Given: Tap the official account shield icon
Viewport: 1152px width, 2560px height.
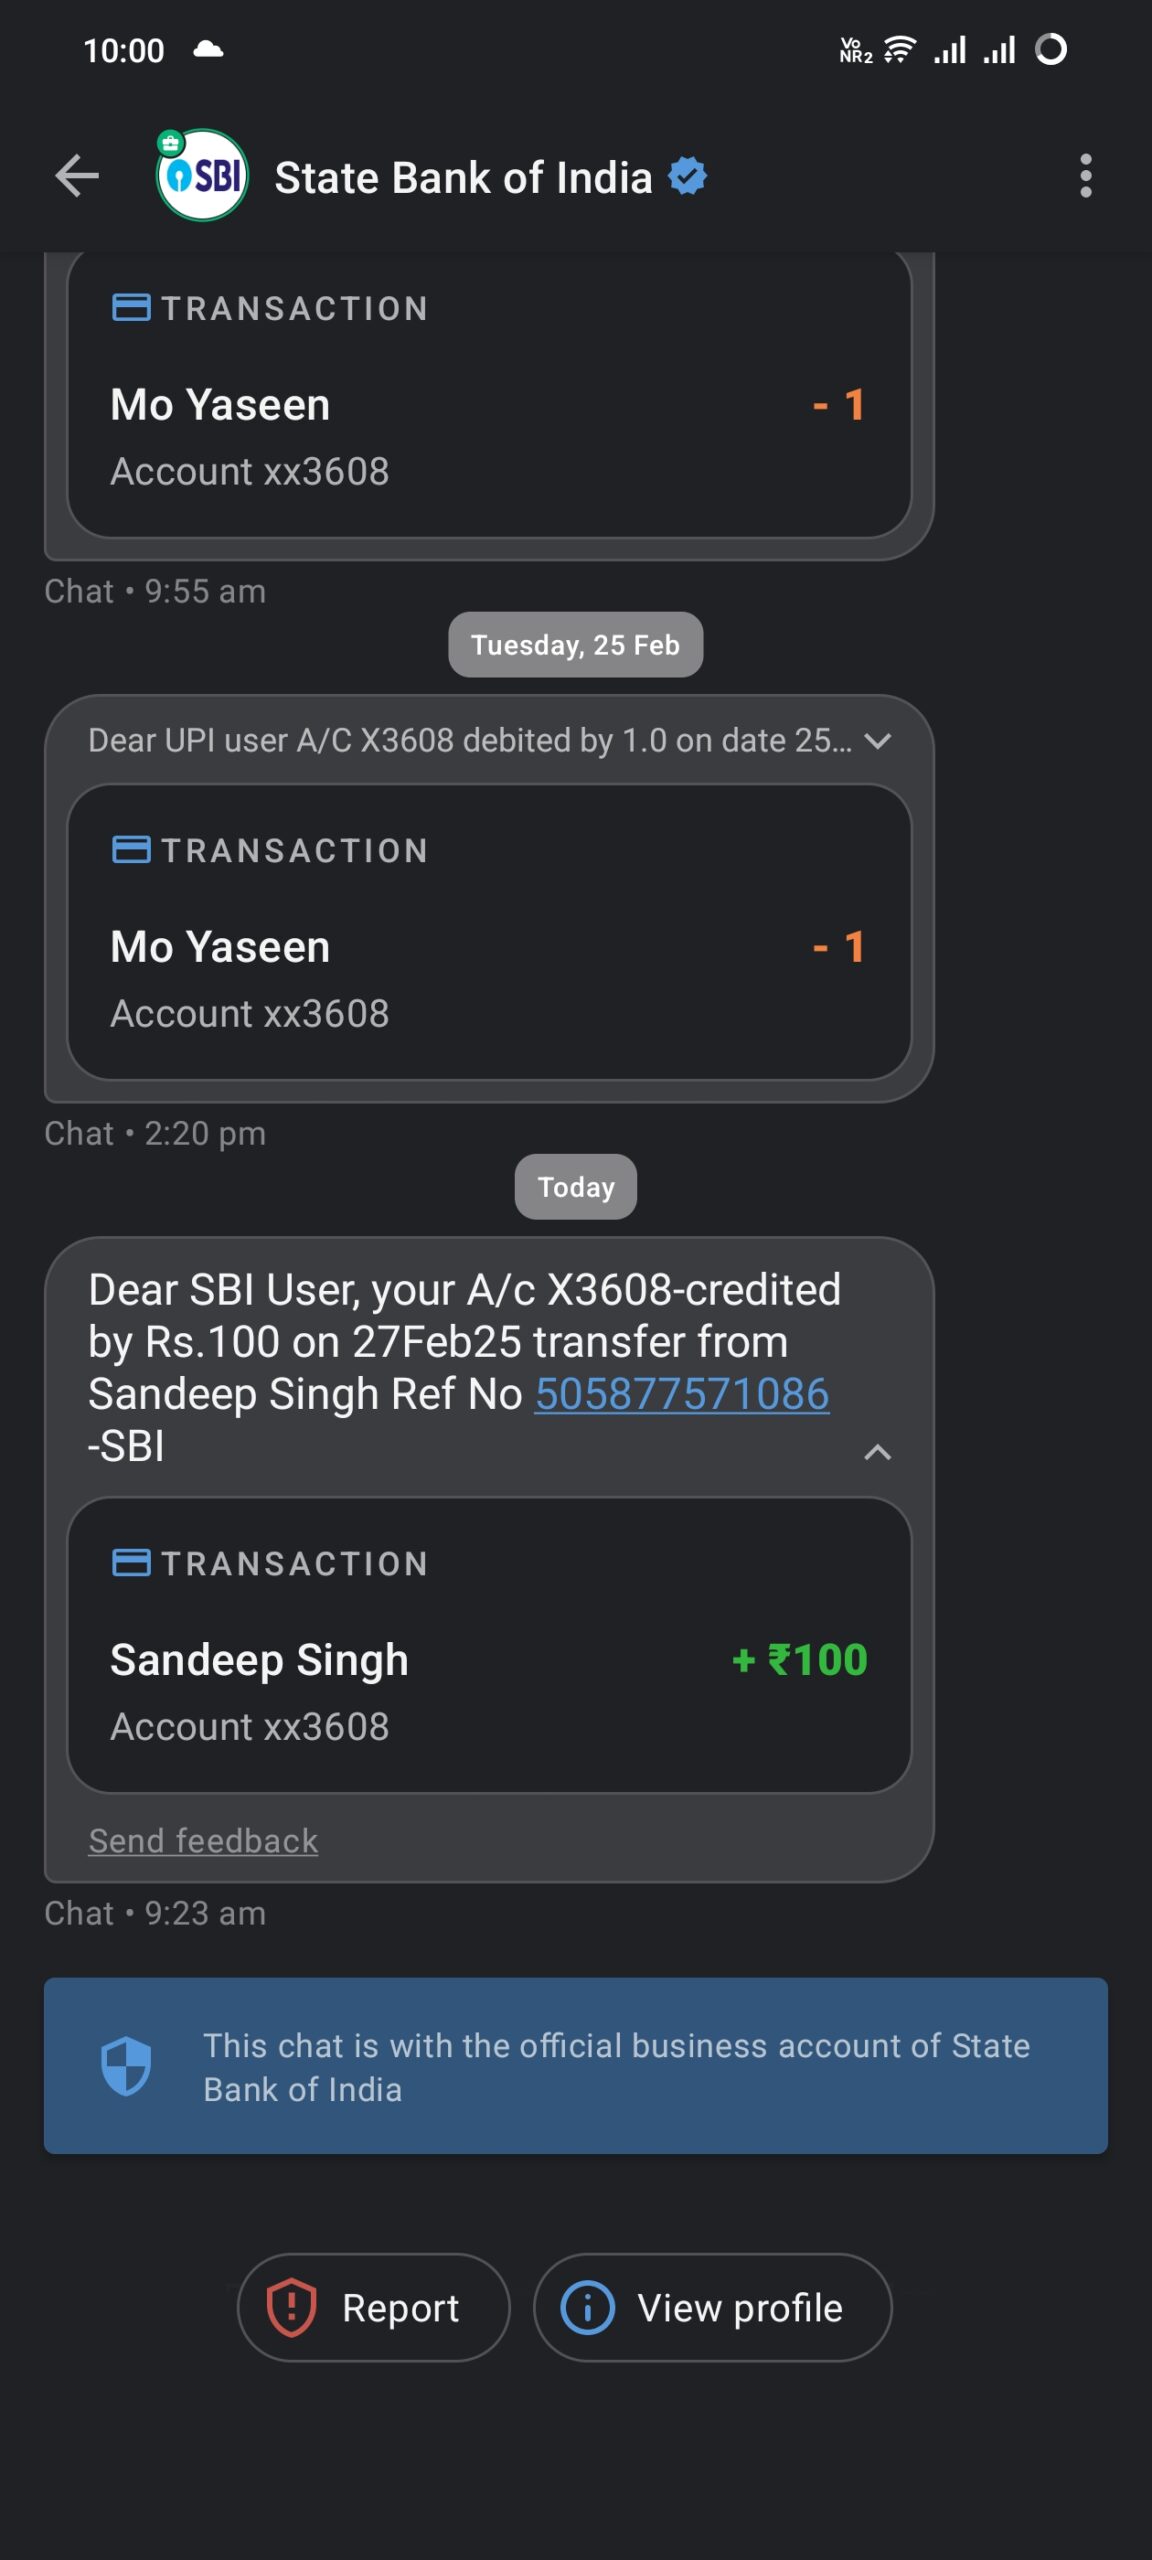Looking at the screenshot, I should [x=126, y=2066].
